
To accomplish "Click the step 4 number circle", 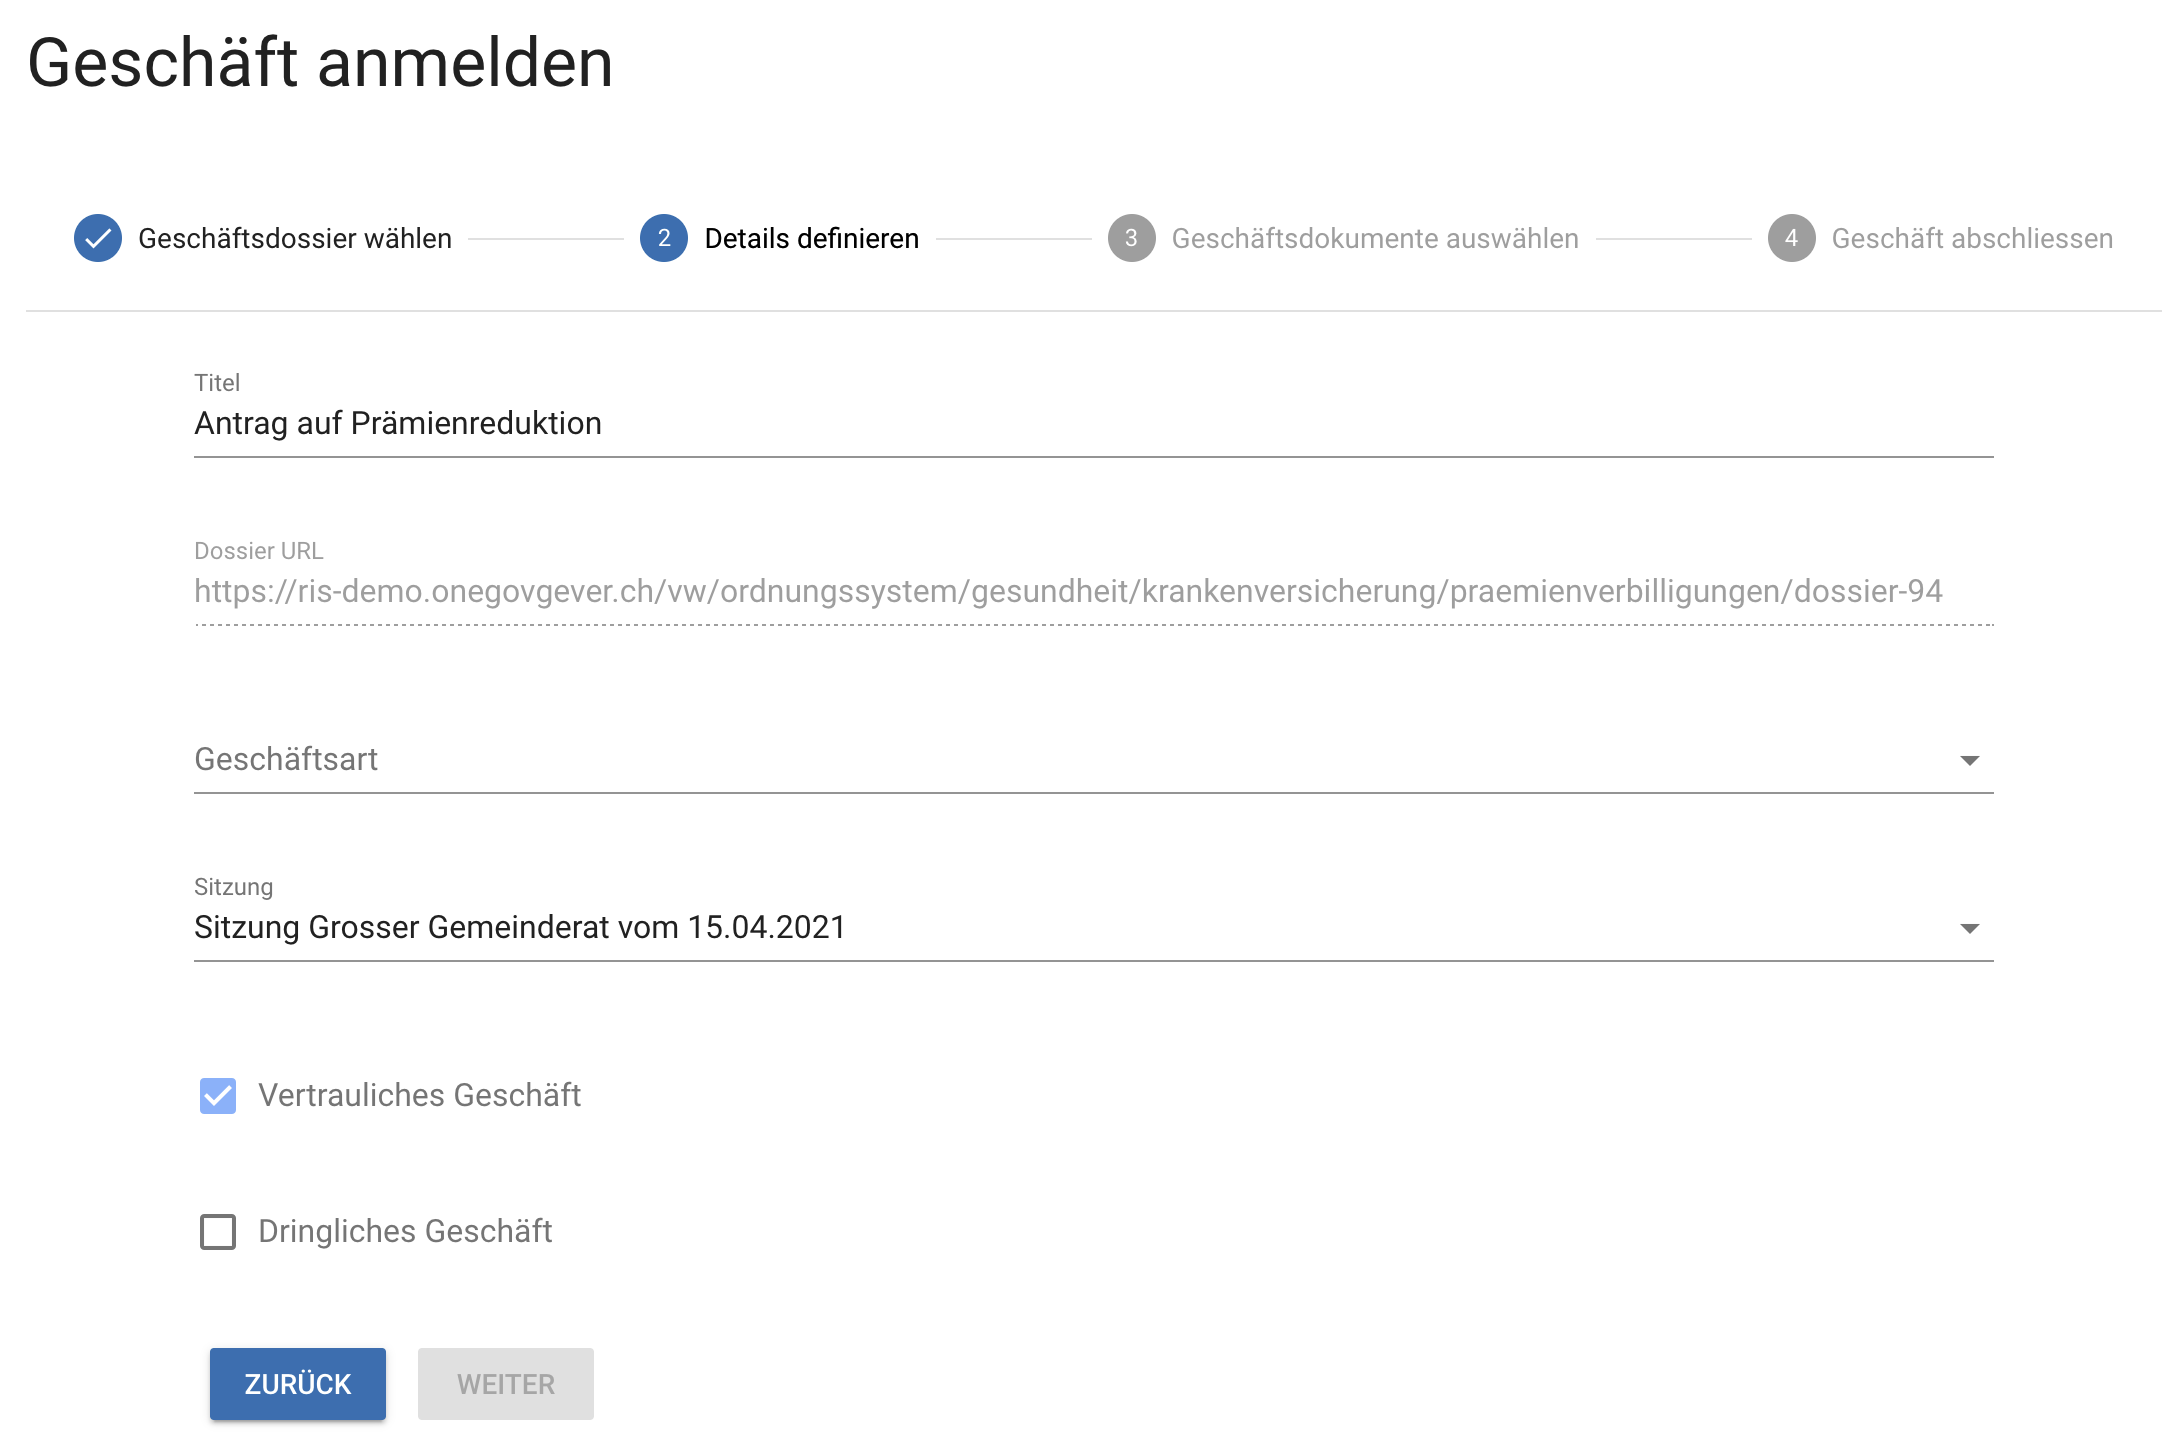I will pyautogui.click(x=1791, y=239).
